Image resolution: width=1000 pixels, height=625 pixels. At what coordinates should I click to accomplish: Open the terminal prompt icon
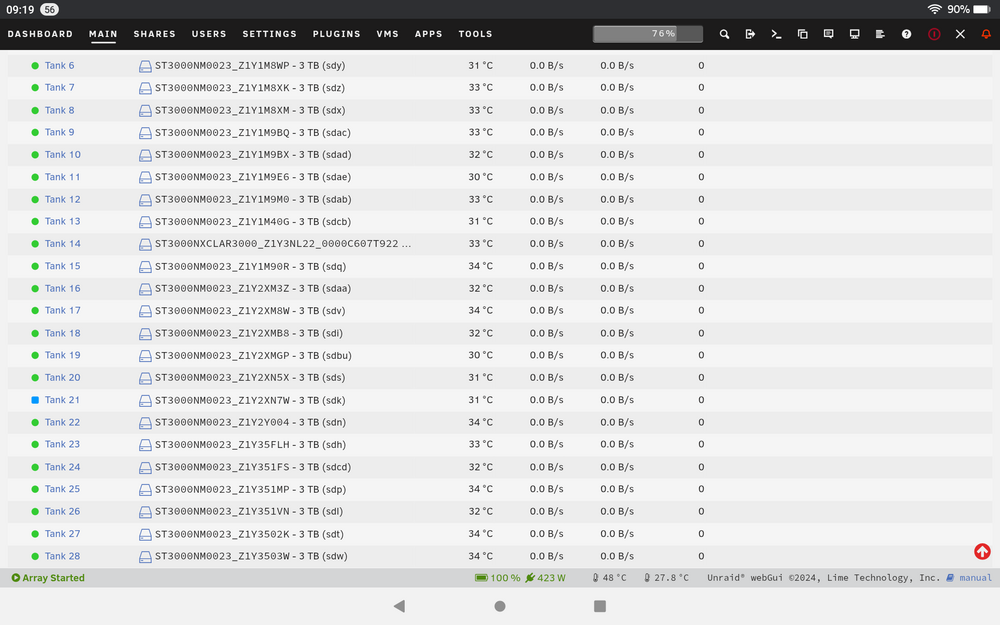point(776,34)
